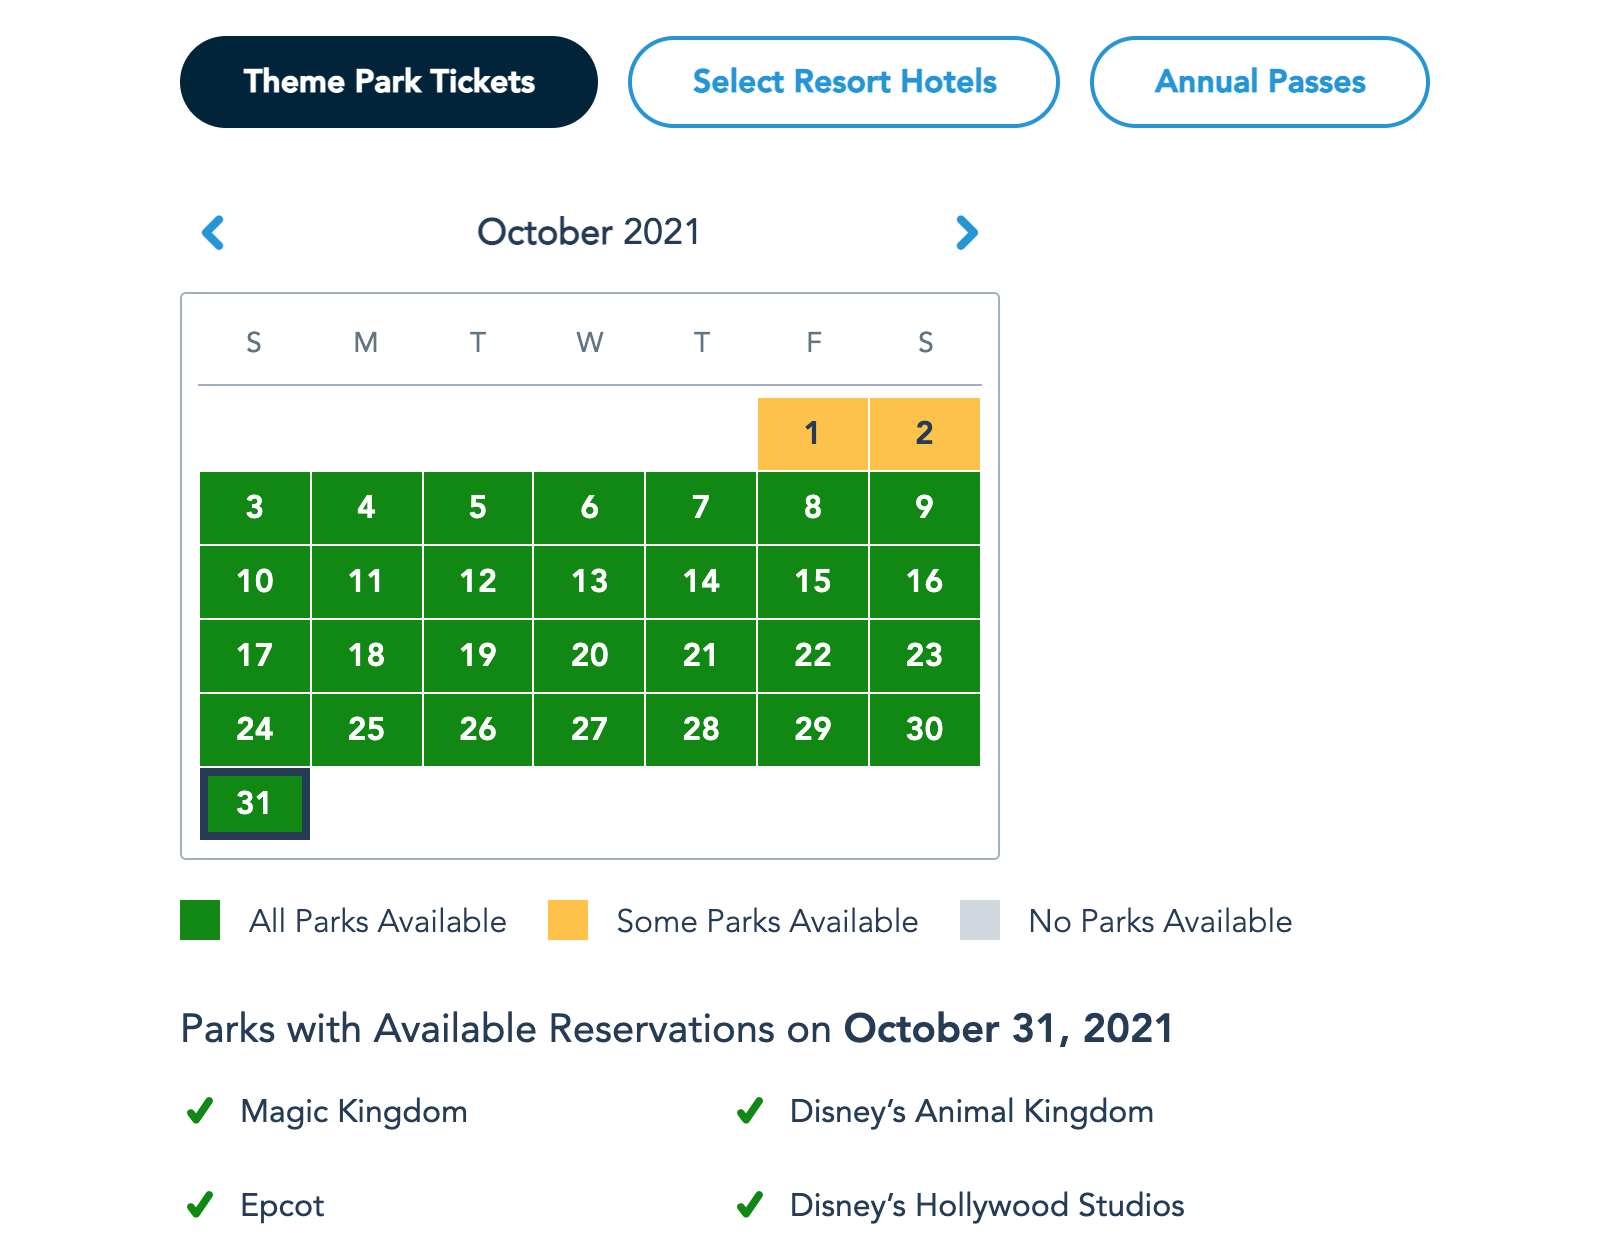
Task: Click the yellow Some Parks Available swatch
Action: (x=568, y=920)
